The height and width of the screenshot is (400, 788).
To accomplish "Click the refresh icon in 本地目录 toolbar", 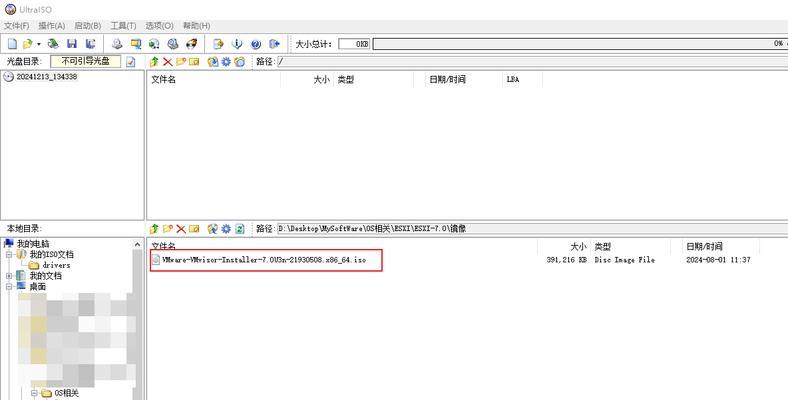I will pyautogui.click(x=240, y=229).
